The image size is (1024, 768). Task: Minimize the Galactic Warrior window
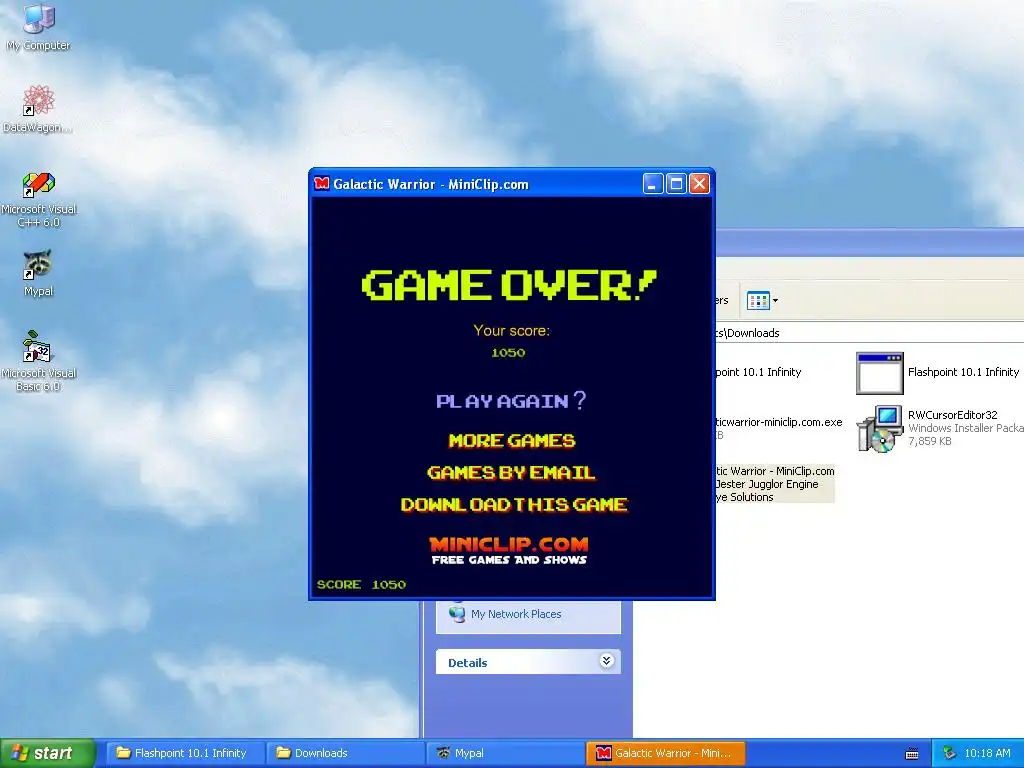[x=653, y=184]
